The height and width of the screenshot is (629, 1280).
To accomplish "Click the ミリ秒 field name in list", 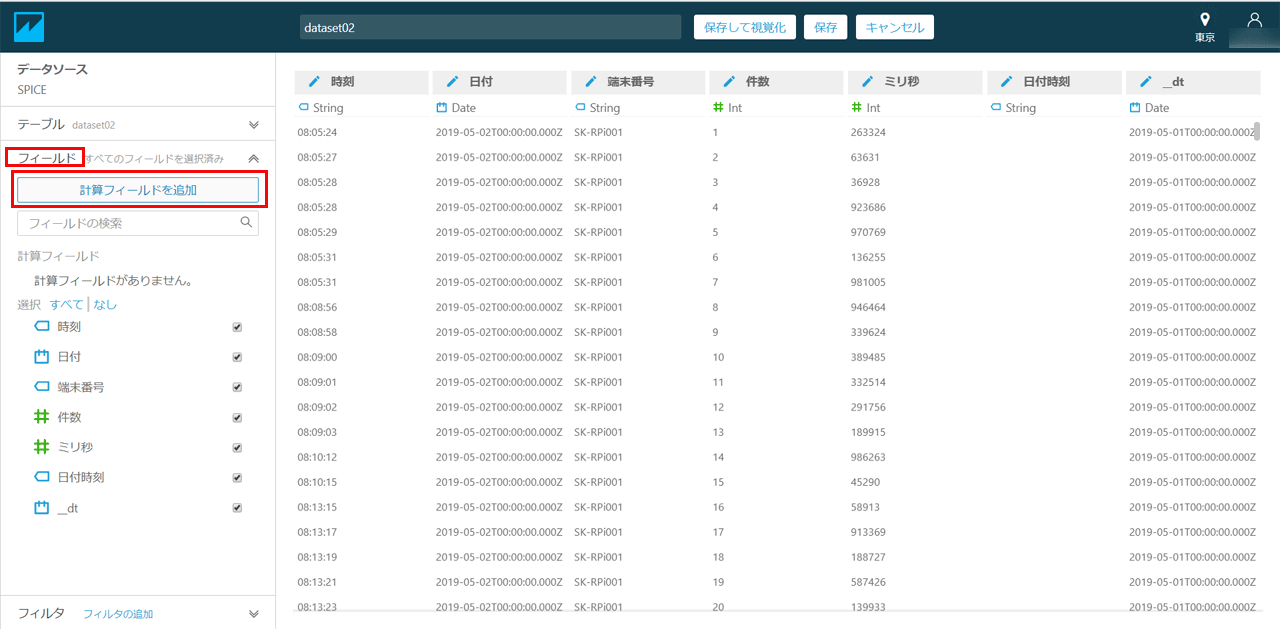I will [75, 447].
